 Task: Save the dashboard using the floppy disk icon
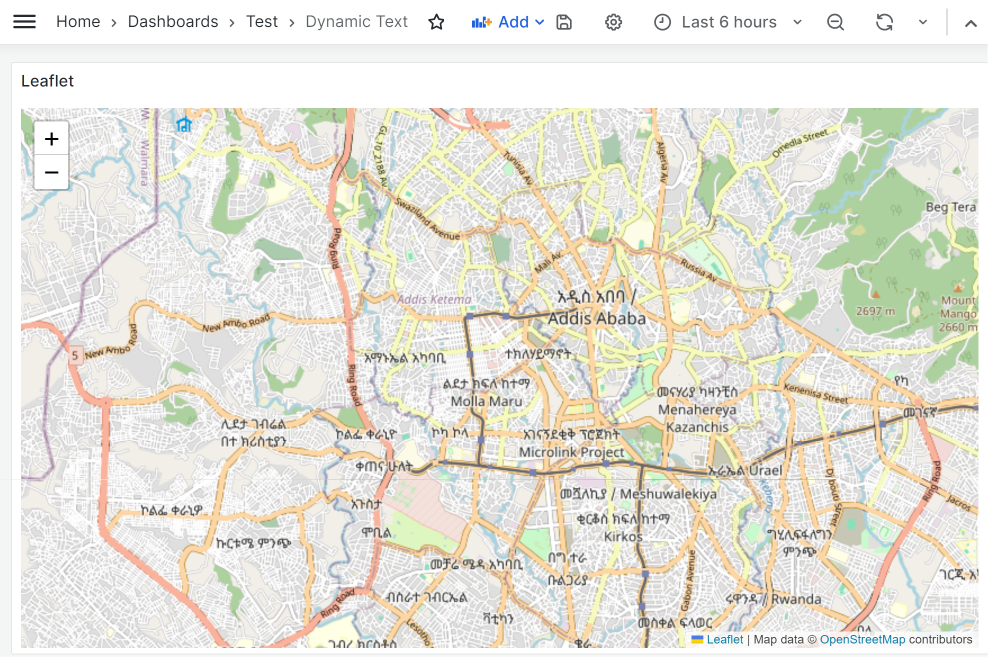tap(563, 21)
